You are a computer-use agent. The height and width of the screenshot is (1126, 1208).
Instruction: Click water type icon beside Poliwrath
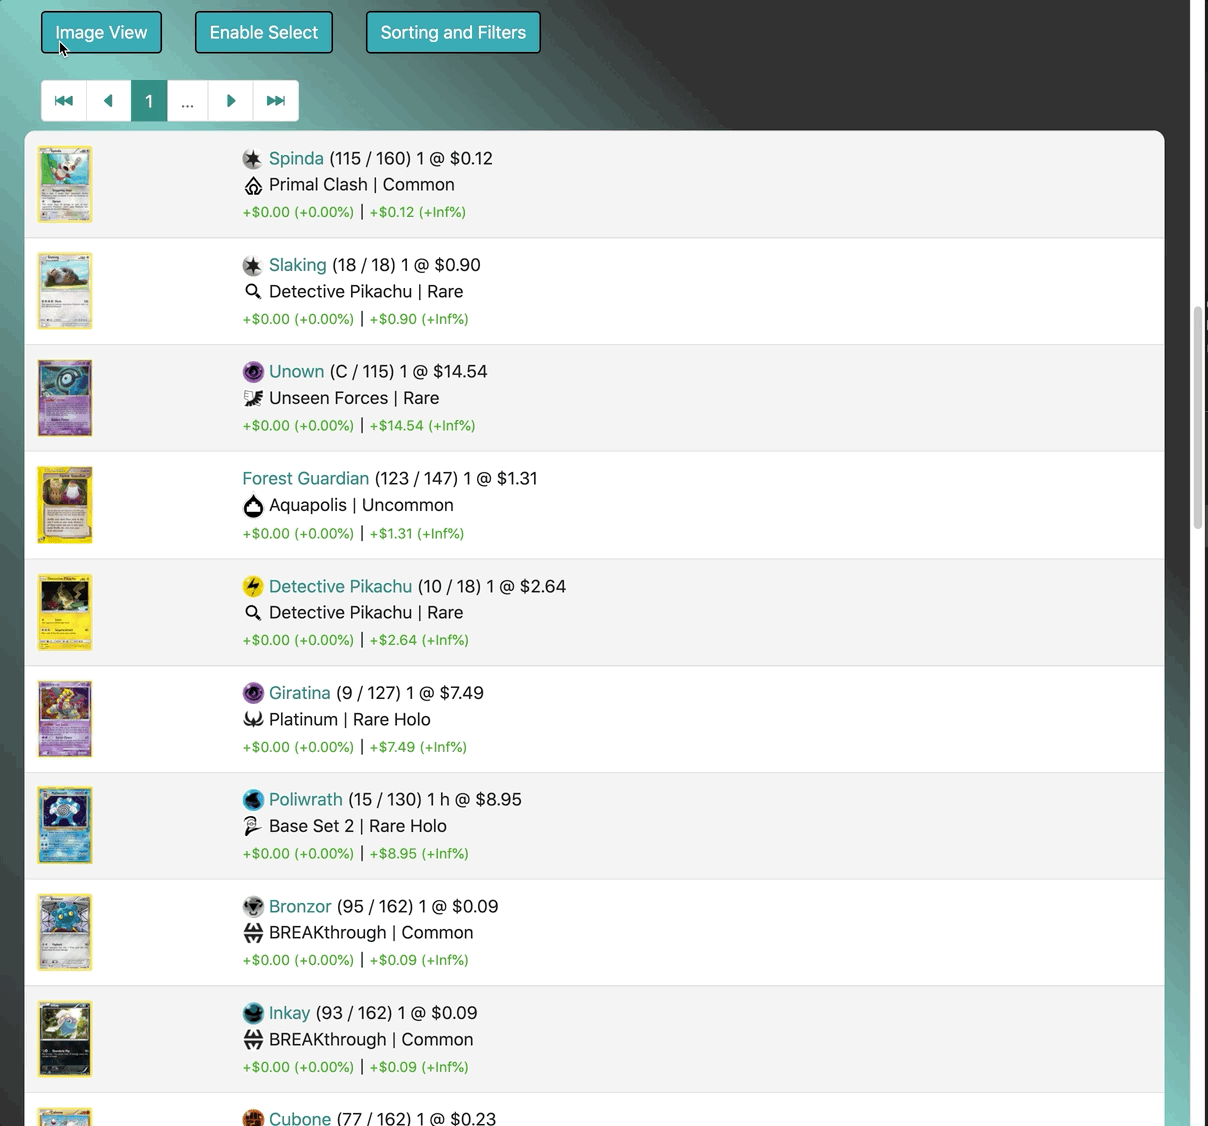click(253, 799)
